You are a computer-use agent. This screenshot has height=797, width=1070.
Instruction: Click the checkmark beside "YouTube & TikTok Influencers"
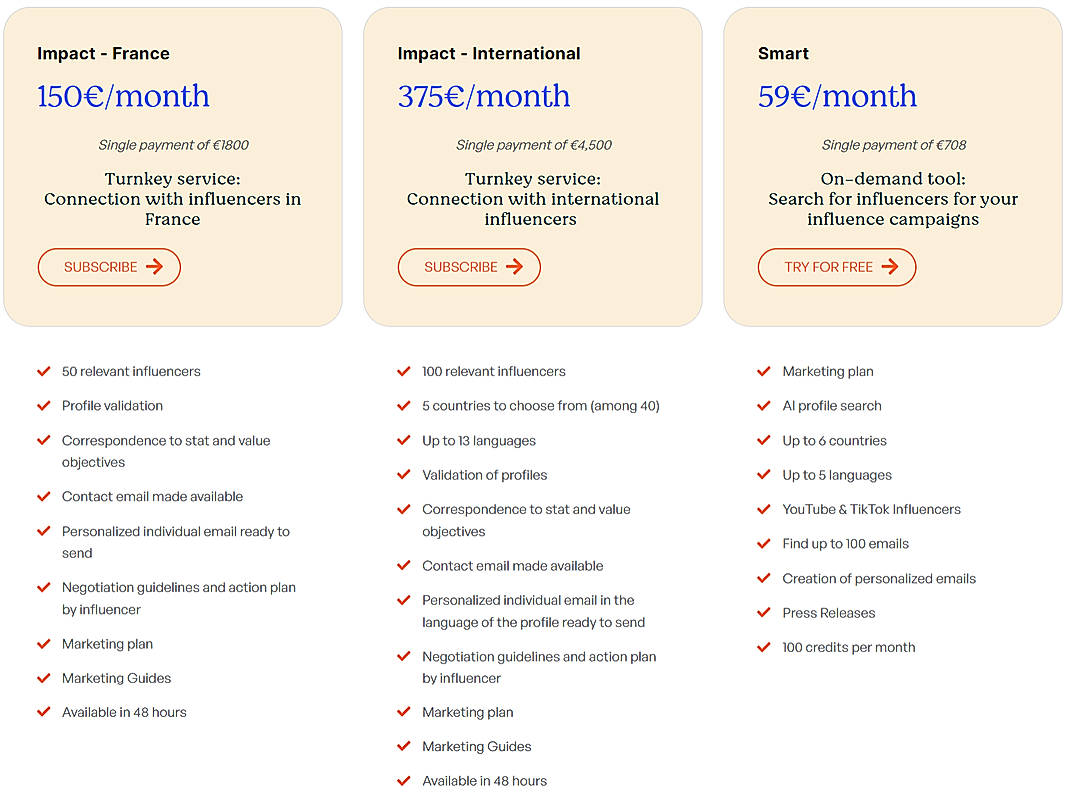(x=764, y=509)
